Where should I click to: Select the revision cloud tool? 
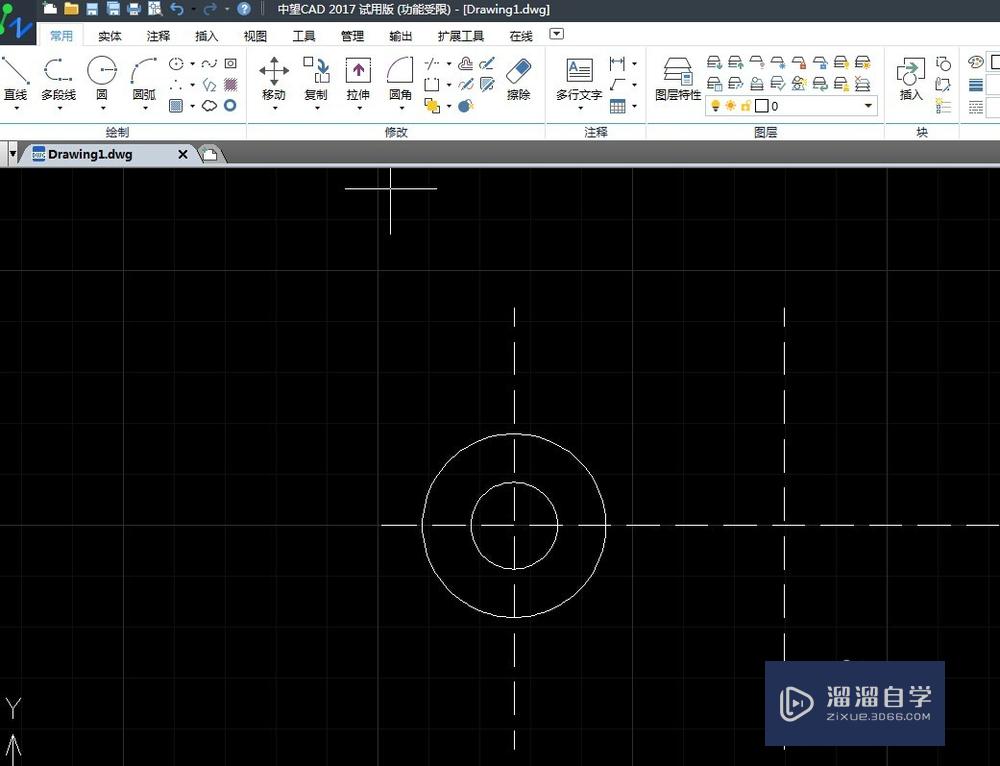[209, 106]
